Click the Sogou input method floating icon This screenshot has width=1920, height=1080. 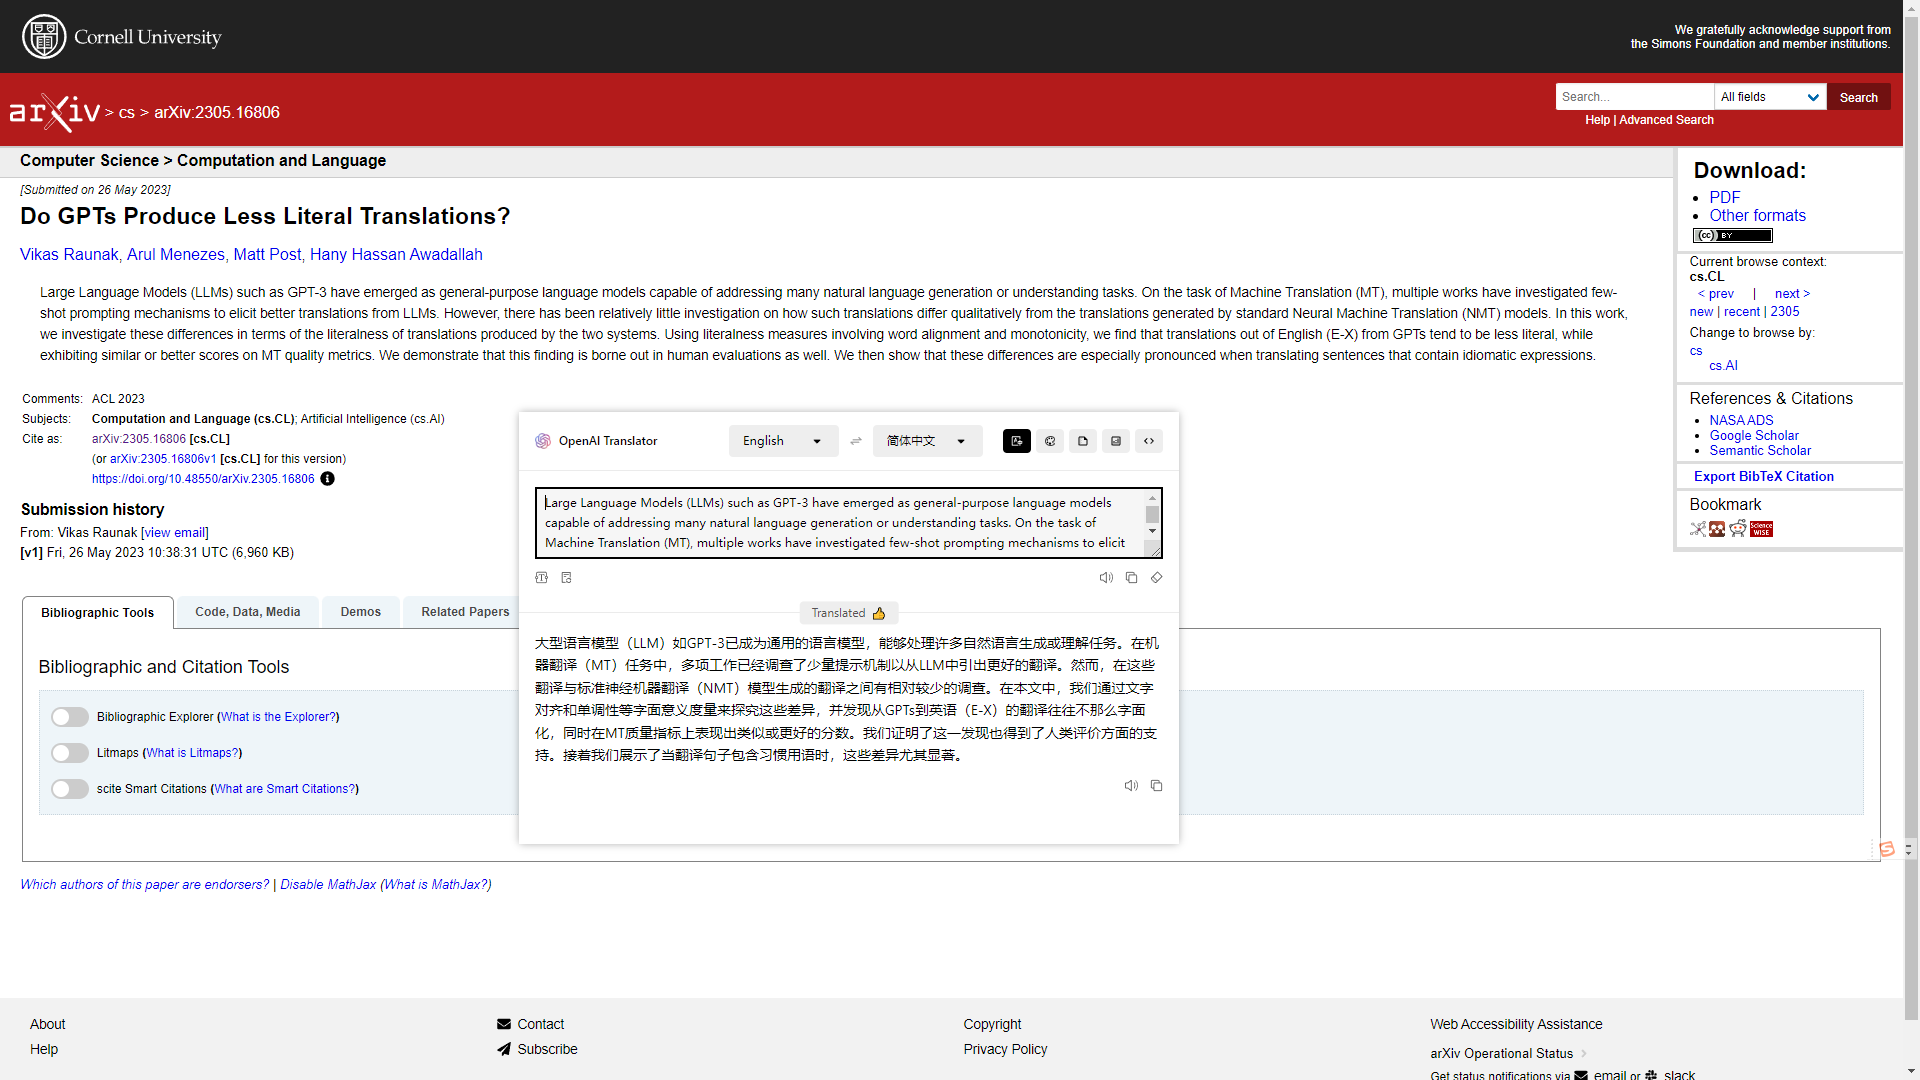(1887, 849)
